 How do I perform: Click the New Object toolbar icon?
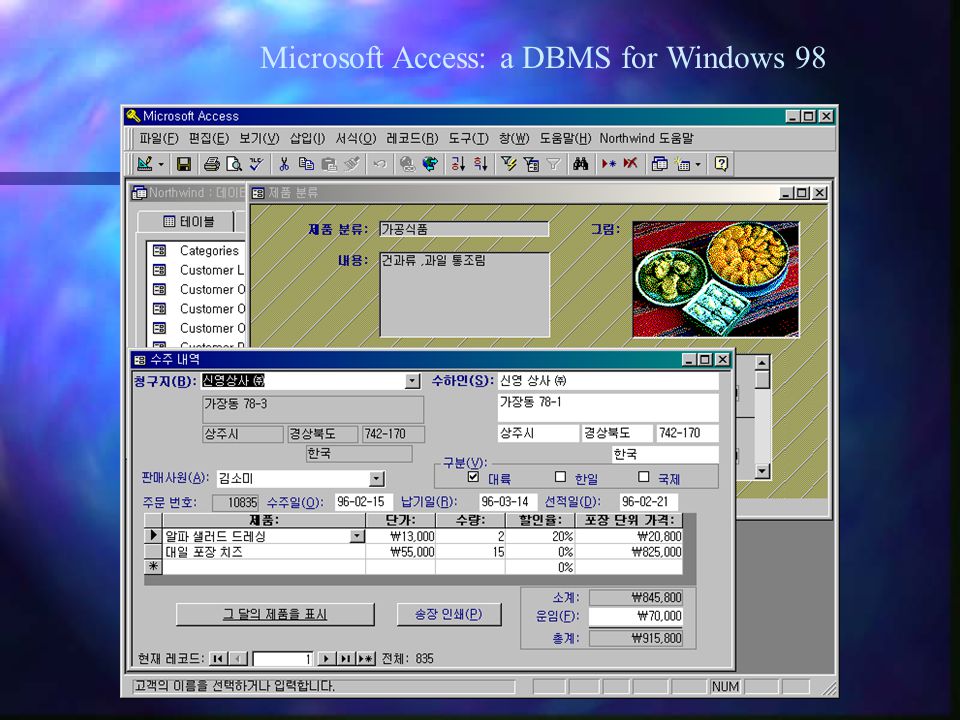point(682,164)
